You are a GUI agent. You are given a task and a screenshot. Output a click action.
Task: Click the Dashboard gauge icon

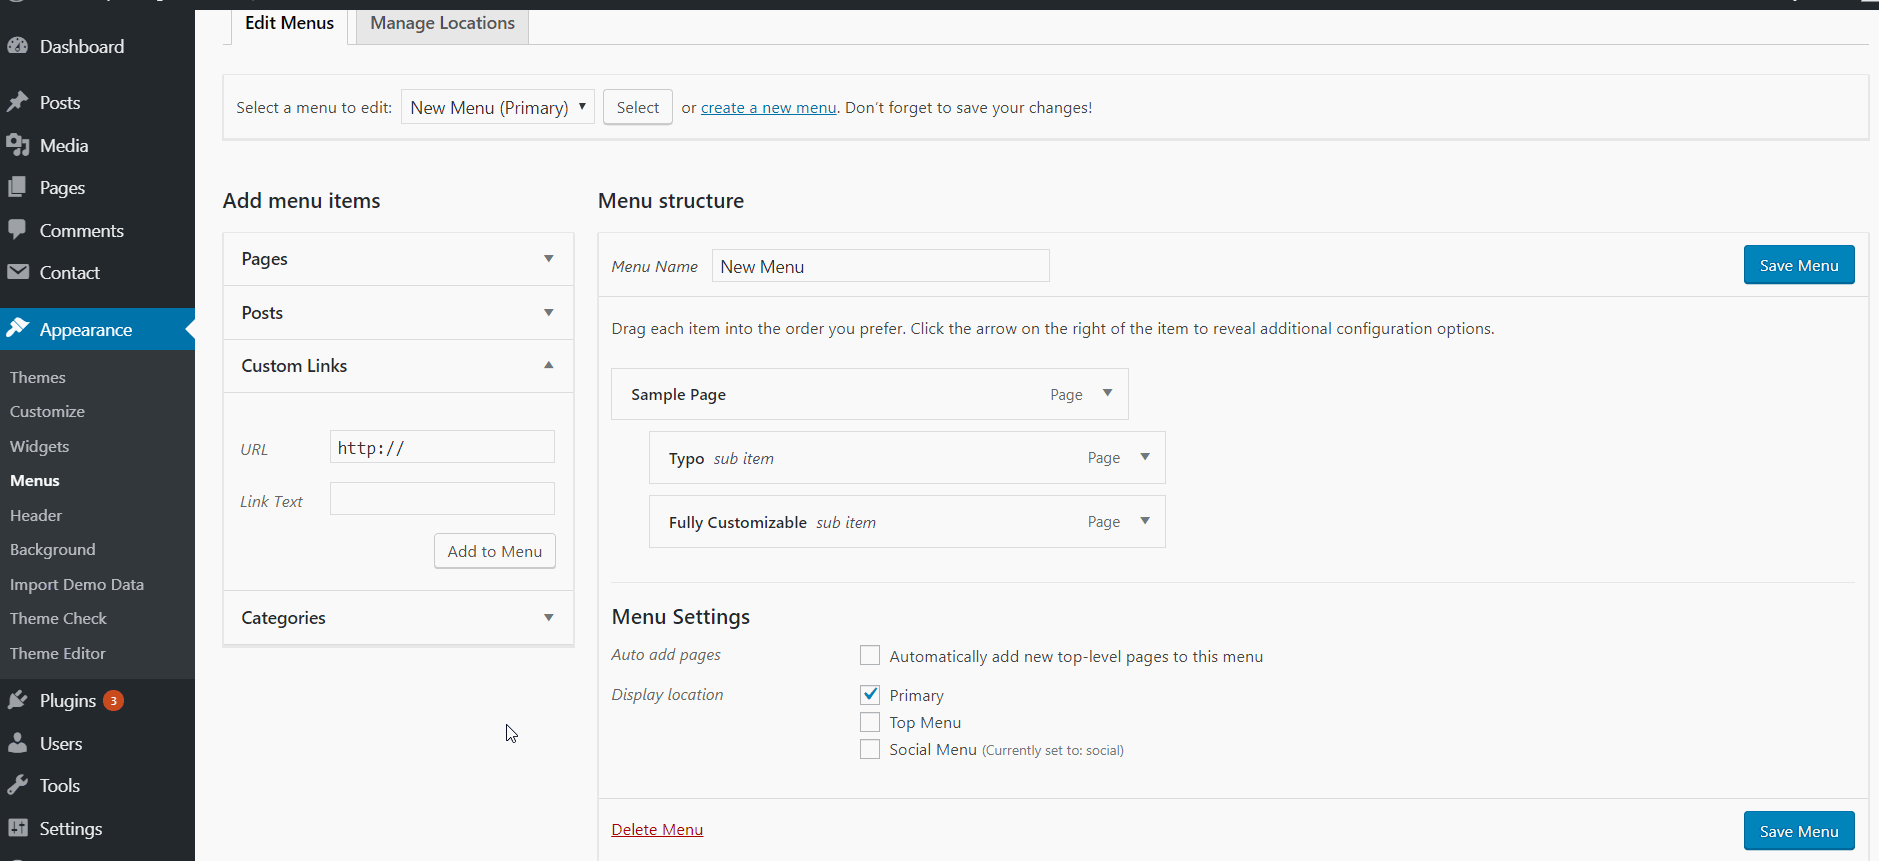[18, 46]
